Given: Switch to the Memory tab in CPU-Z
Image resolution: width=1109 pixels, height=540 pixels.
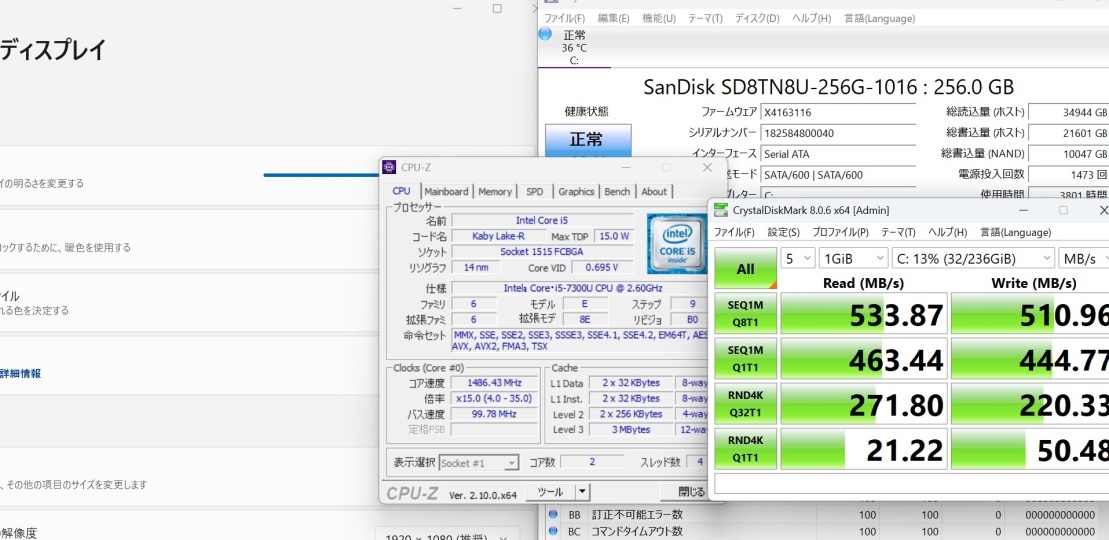Looking at the screenshot, I should click(x=494, y=192).
